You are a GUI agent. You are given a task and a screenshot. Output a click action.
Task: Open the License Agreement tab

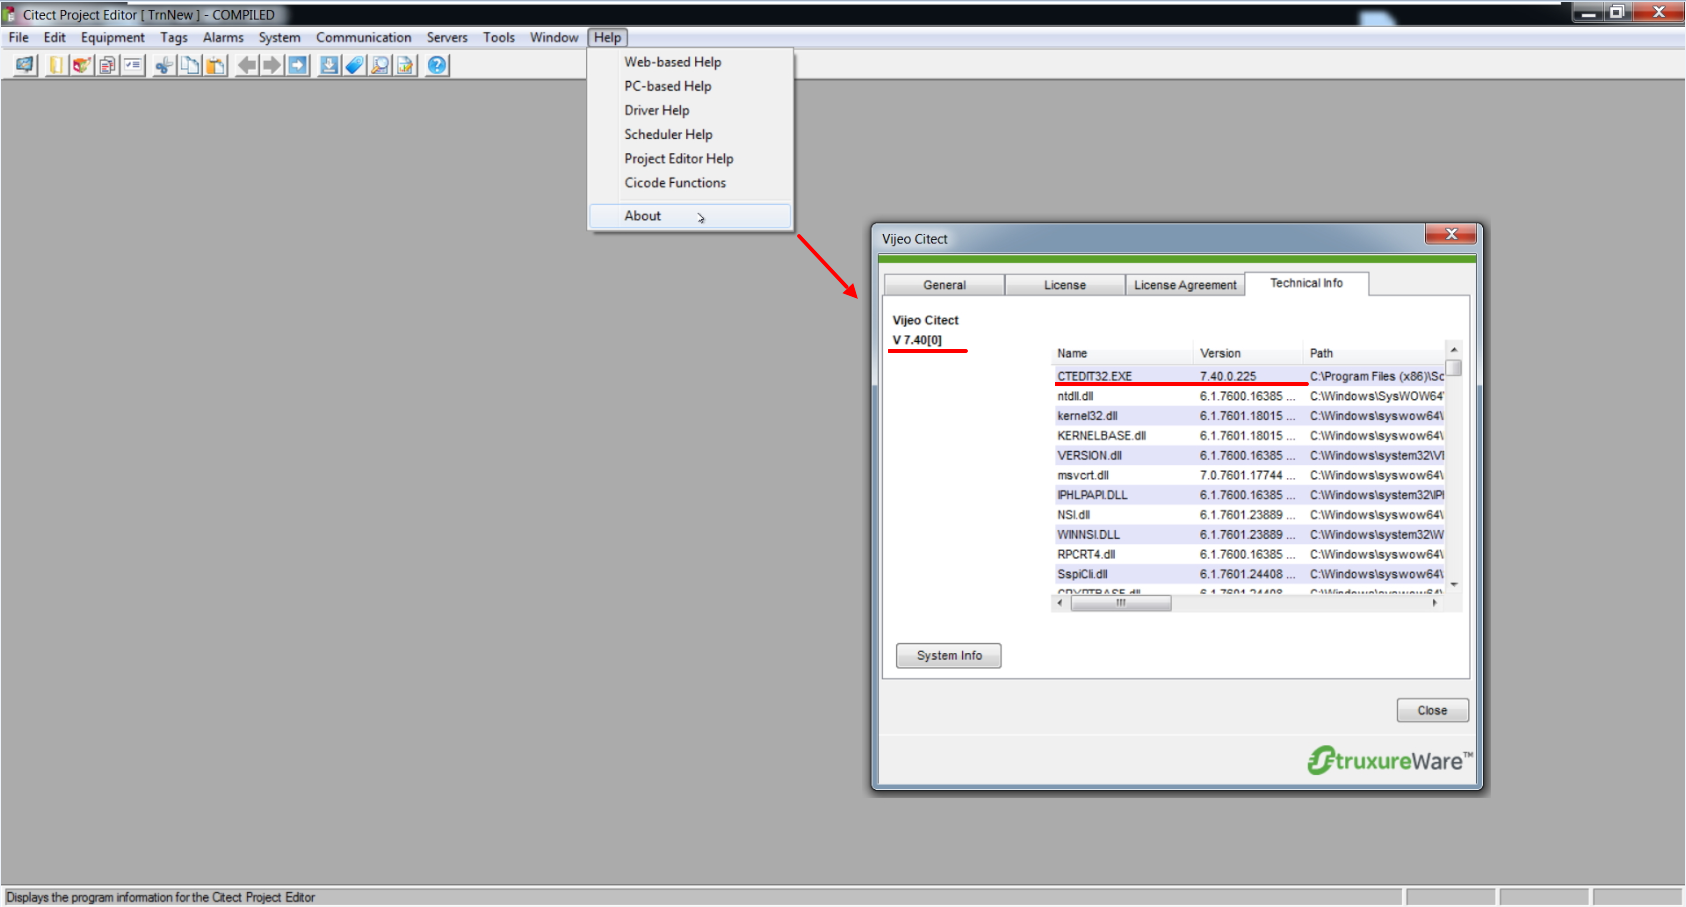(x=1185, y=285)
